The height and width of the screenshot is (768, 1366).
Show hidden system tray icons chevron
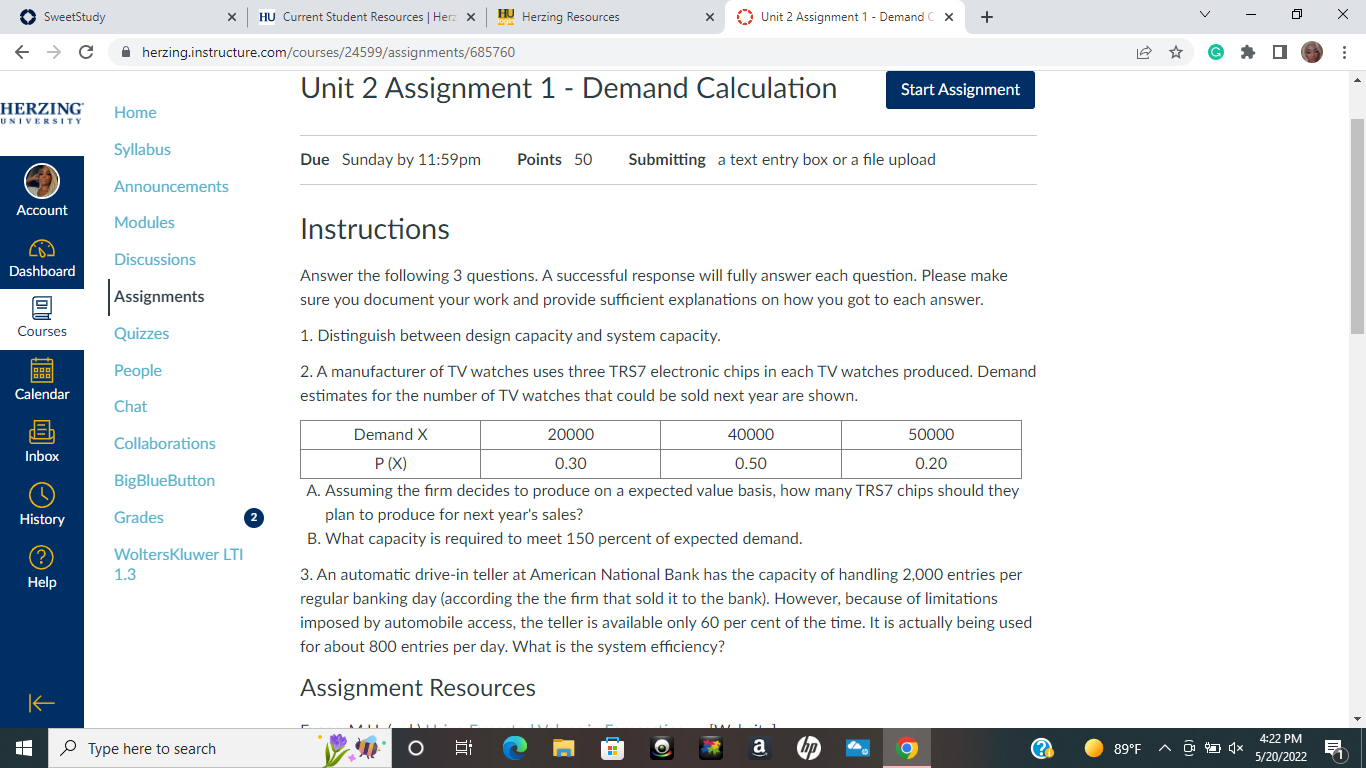(1165, 748)
